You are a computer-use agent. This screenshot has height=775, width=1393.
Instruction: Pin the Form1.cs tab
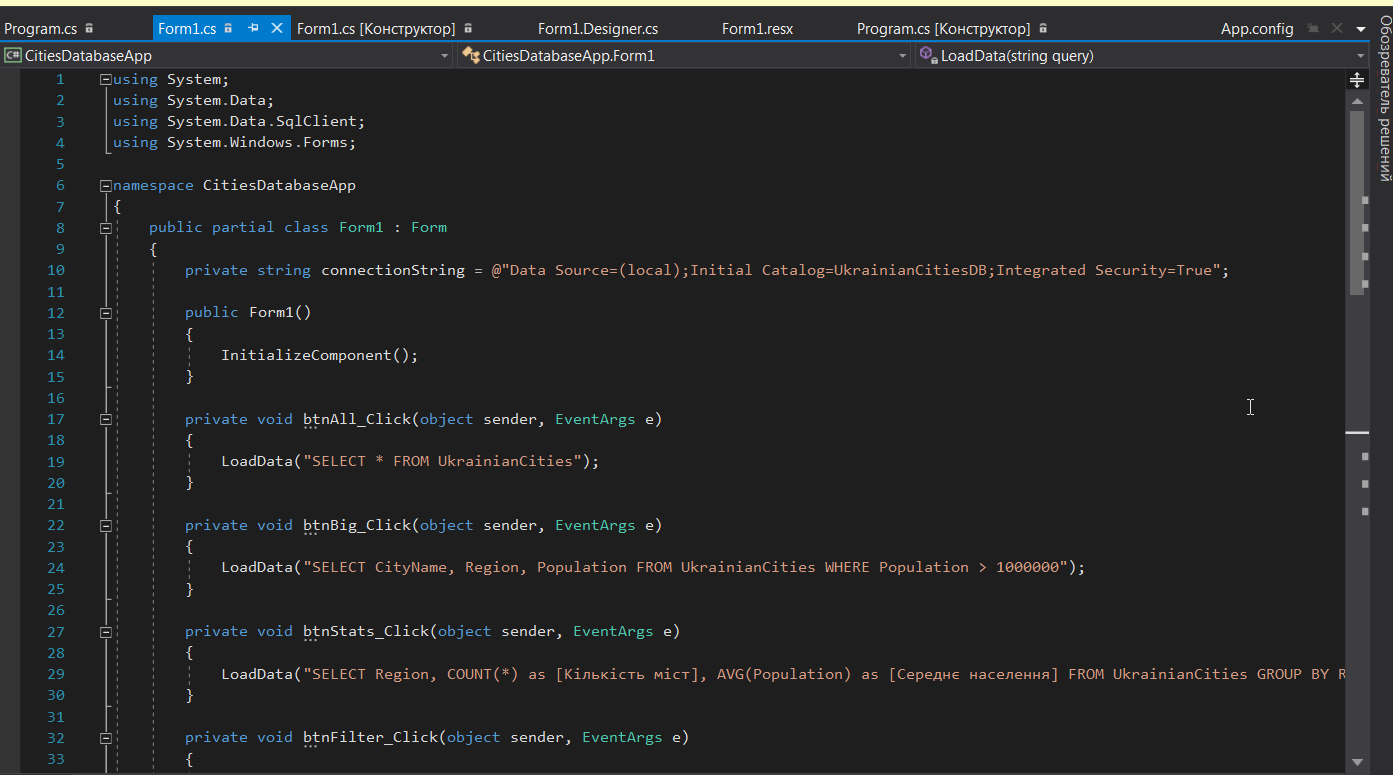(x=254, y=29)
